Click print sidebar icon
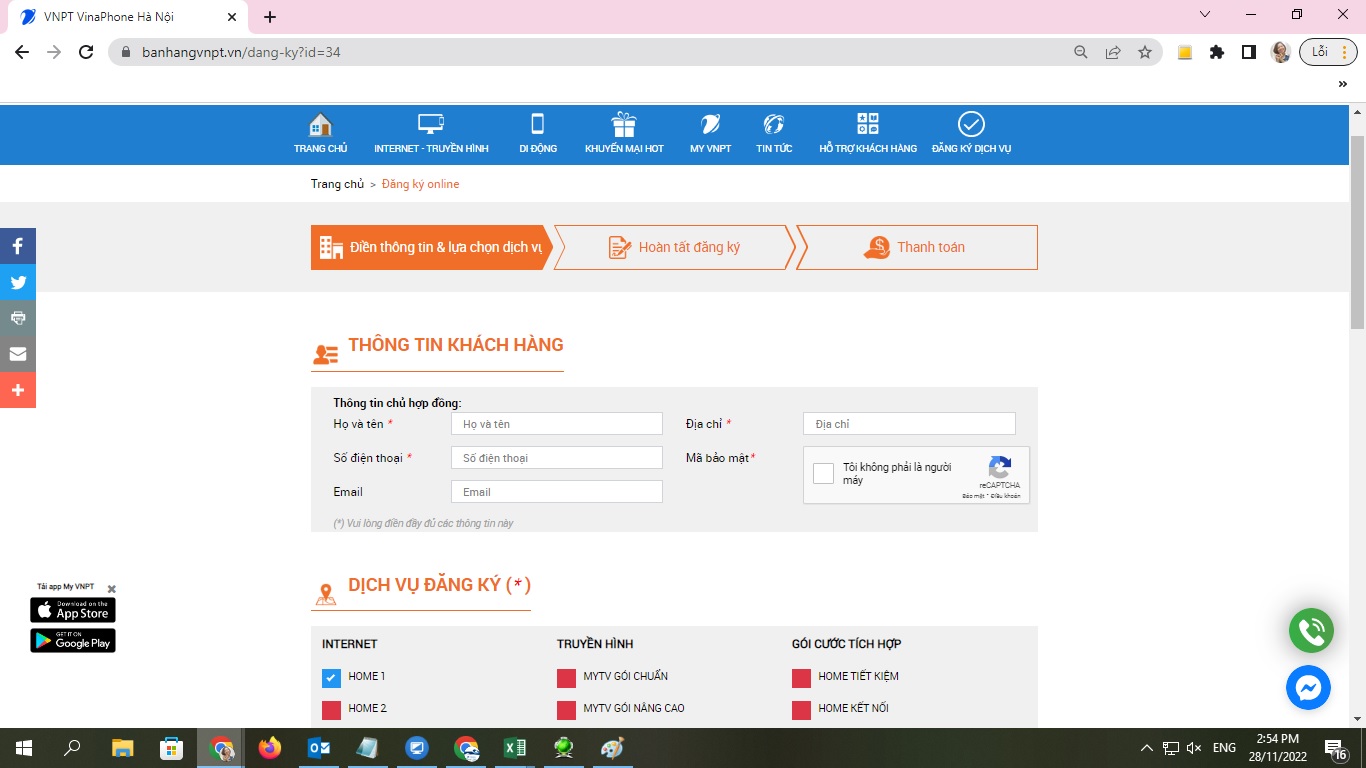 click(18, 318)
